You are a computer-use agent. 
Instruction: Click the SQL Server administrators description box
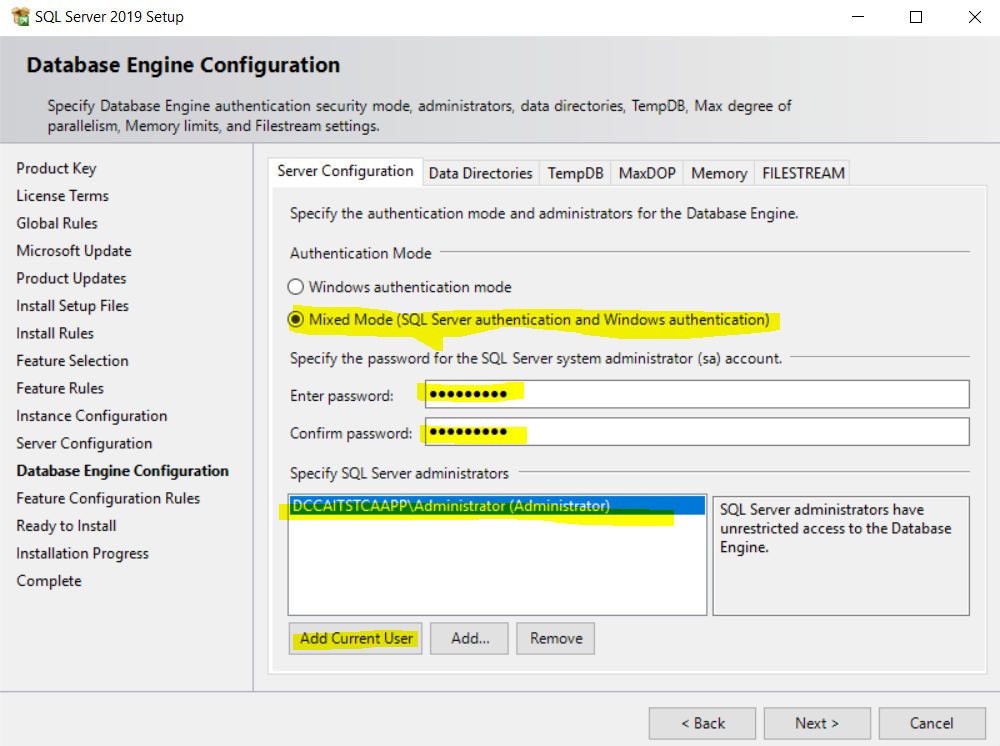tap(841, 555)
